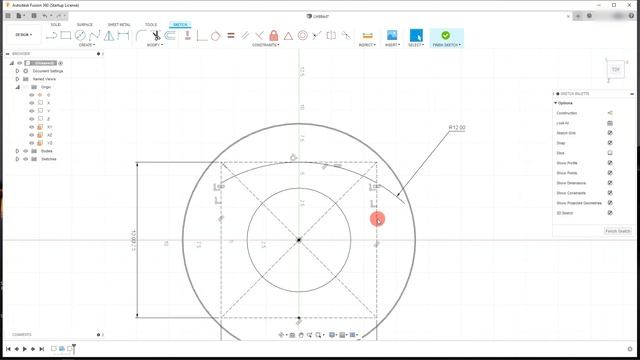Apply the Perpendicular constraint
Image resolution: width=640 pixels, height=360 pixels.
click(x=259, y=36)
